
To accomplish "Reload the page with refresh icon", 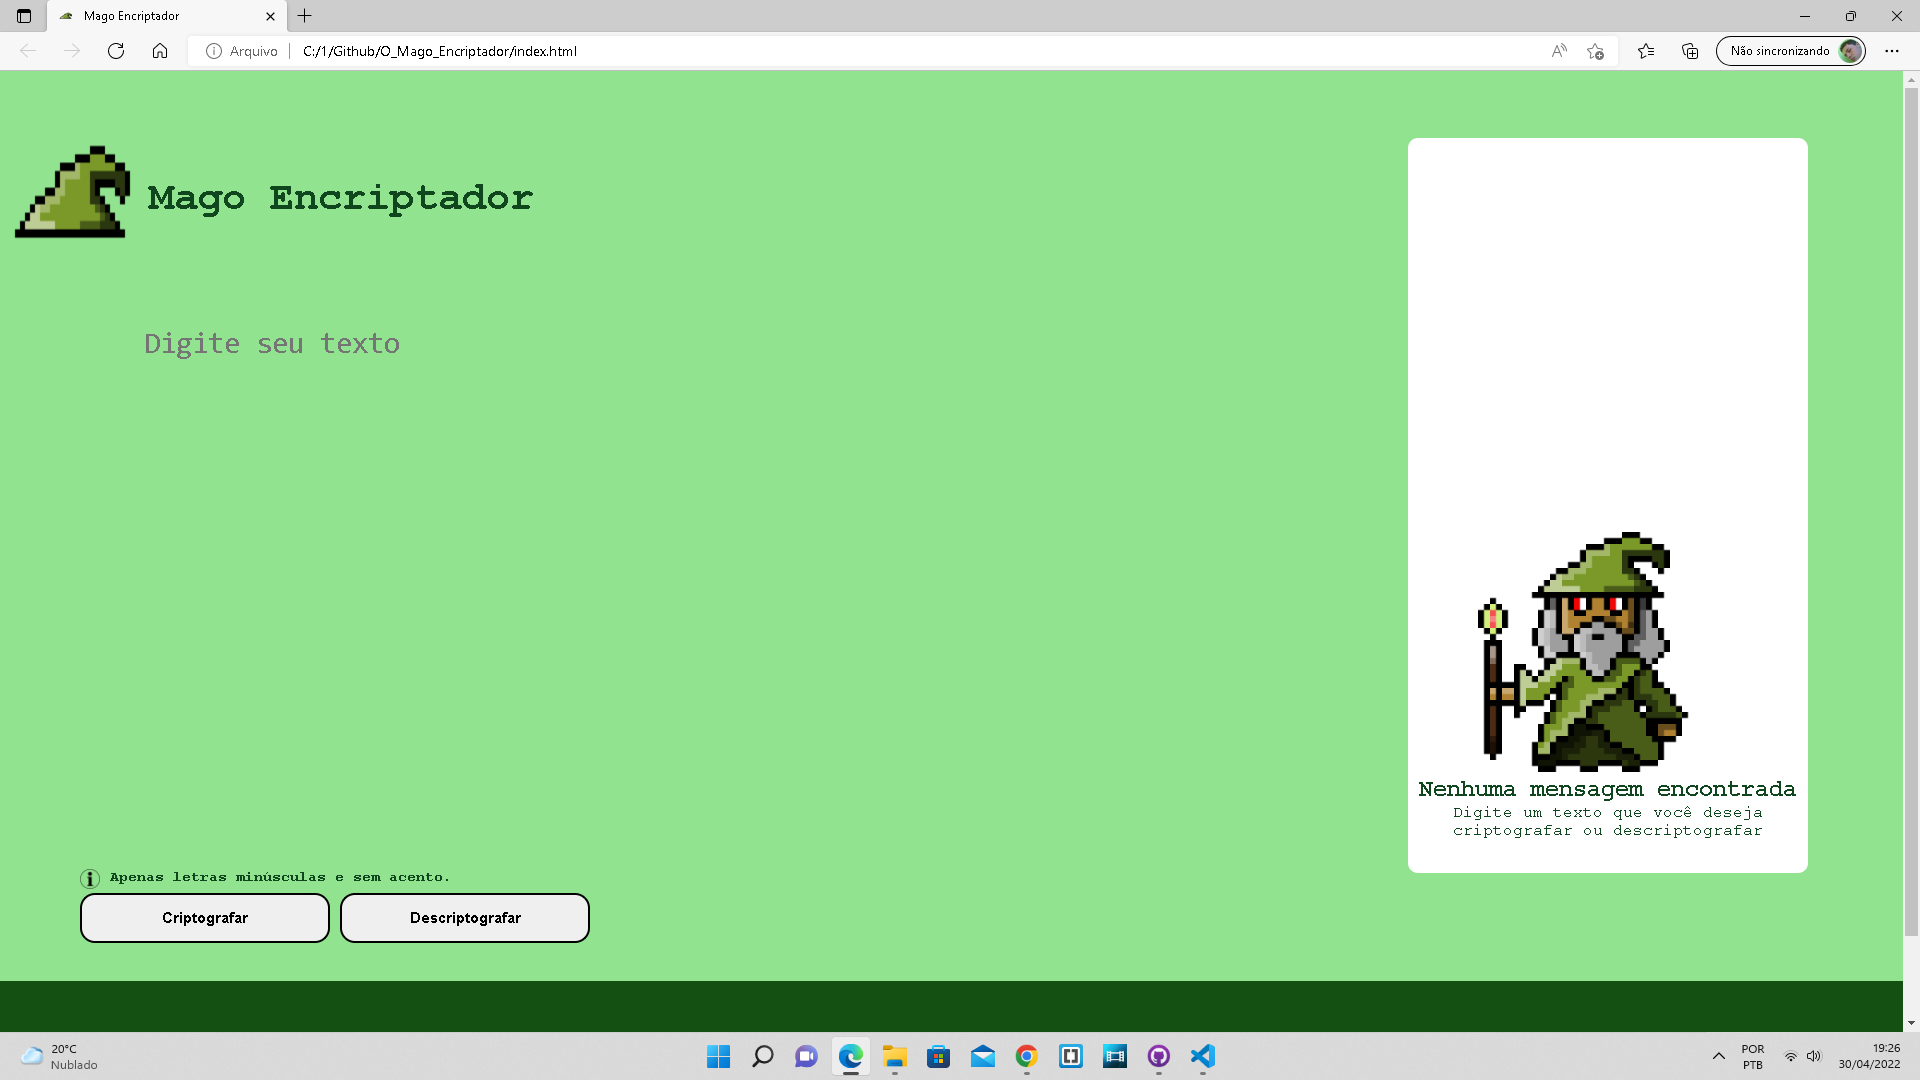I will click(116, 51).
